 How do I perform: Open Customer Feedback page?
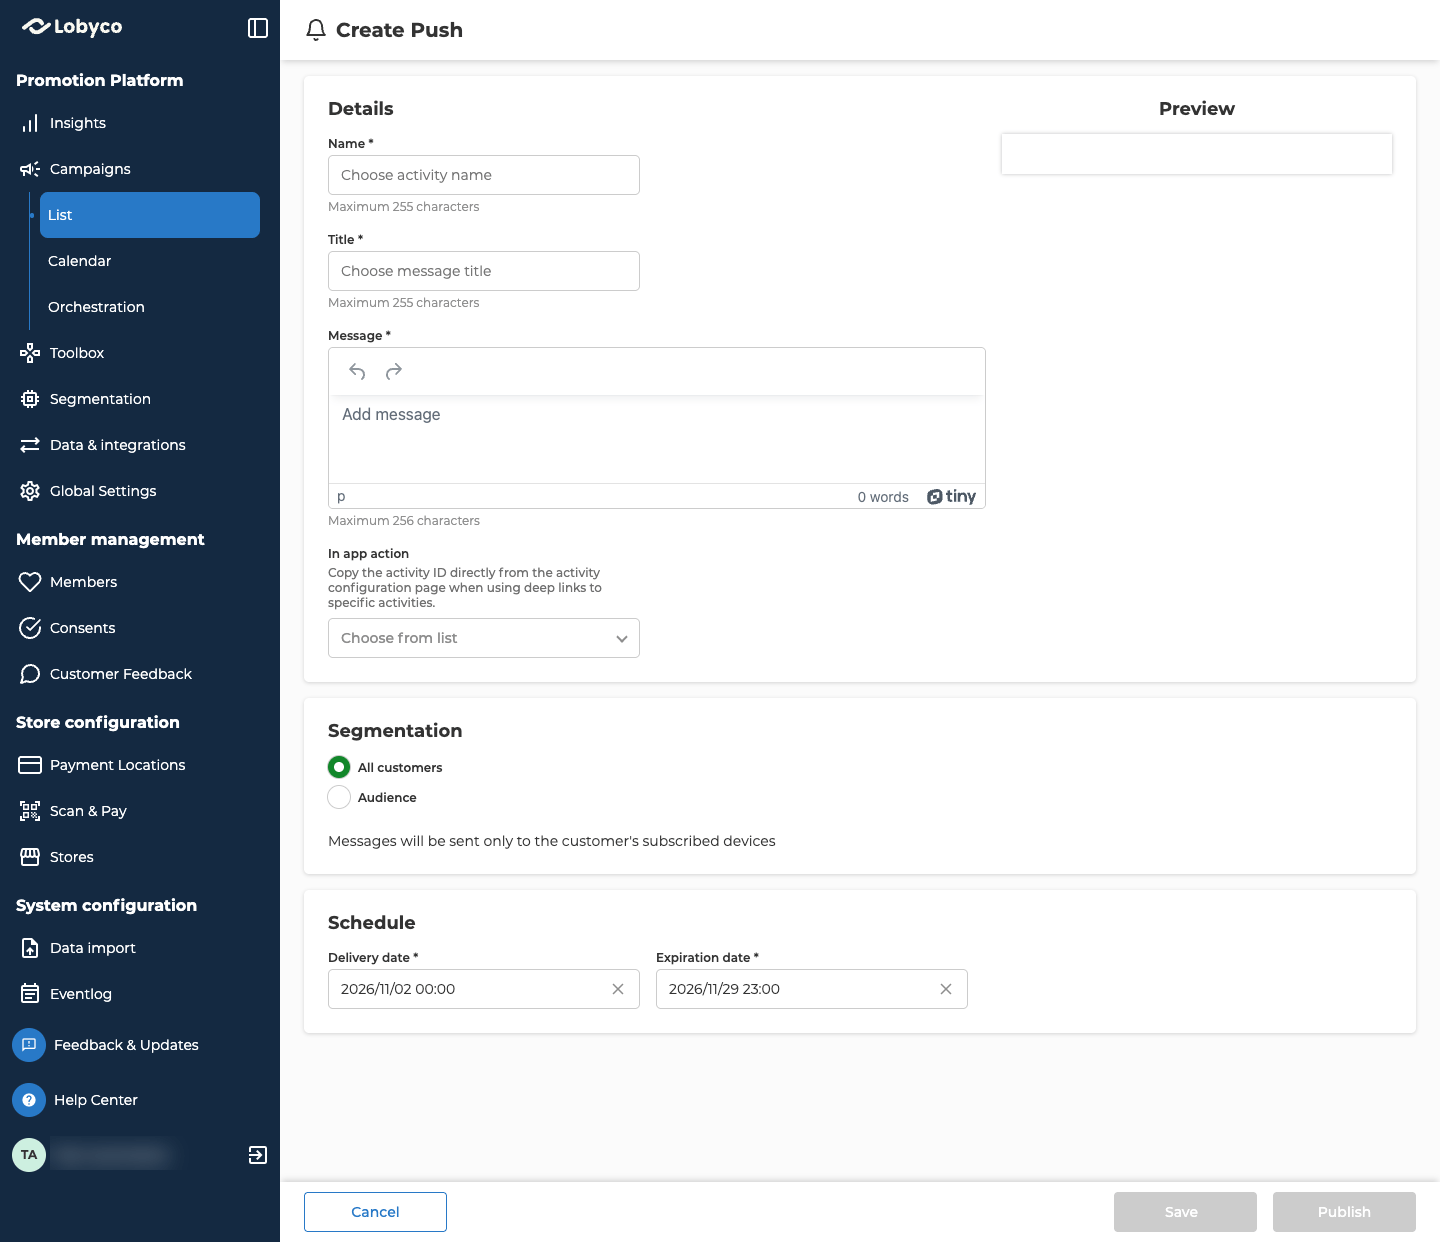(x=121, y=674)
